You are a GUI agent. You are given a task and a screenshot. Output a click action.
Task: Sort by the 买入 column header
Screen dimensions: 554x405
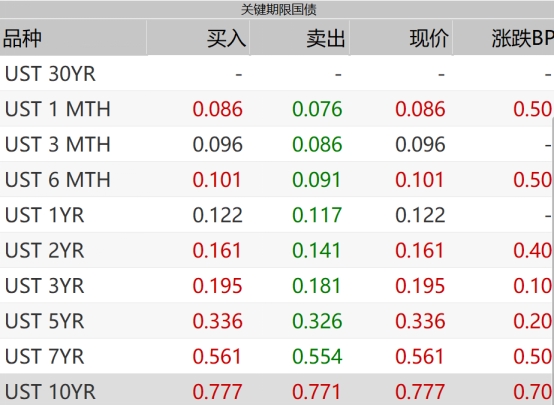pyautogui.click(x=198, y=38)
